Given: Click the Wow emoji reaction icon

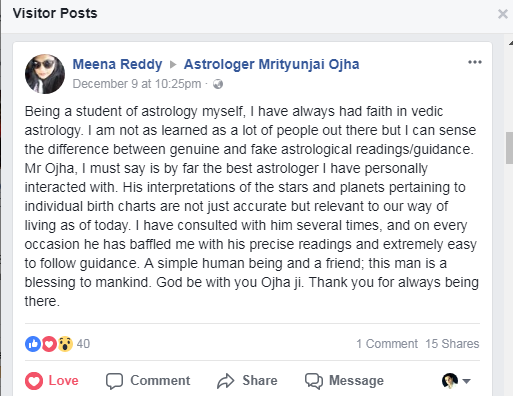Looking at the screenshot, I should click(x=65, y=344).
